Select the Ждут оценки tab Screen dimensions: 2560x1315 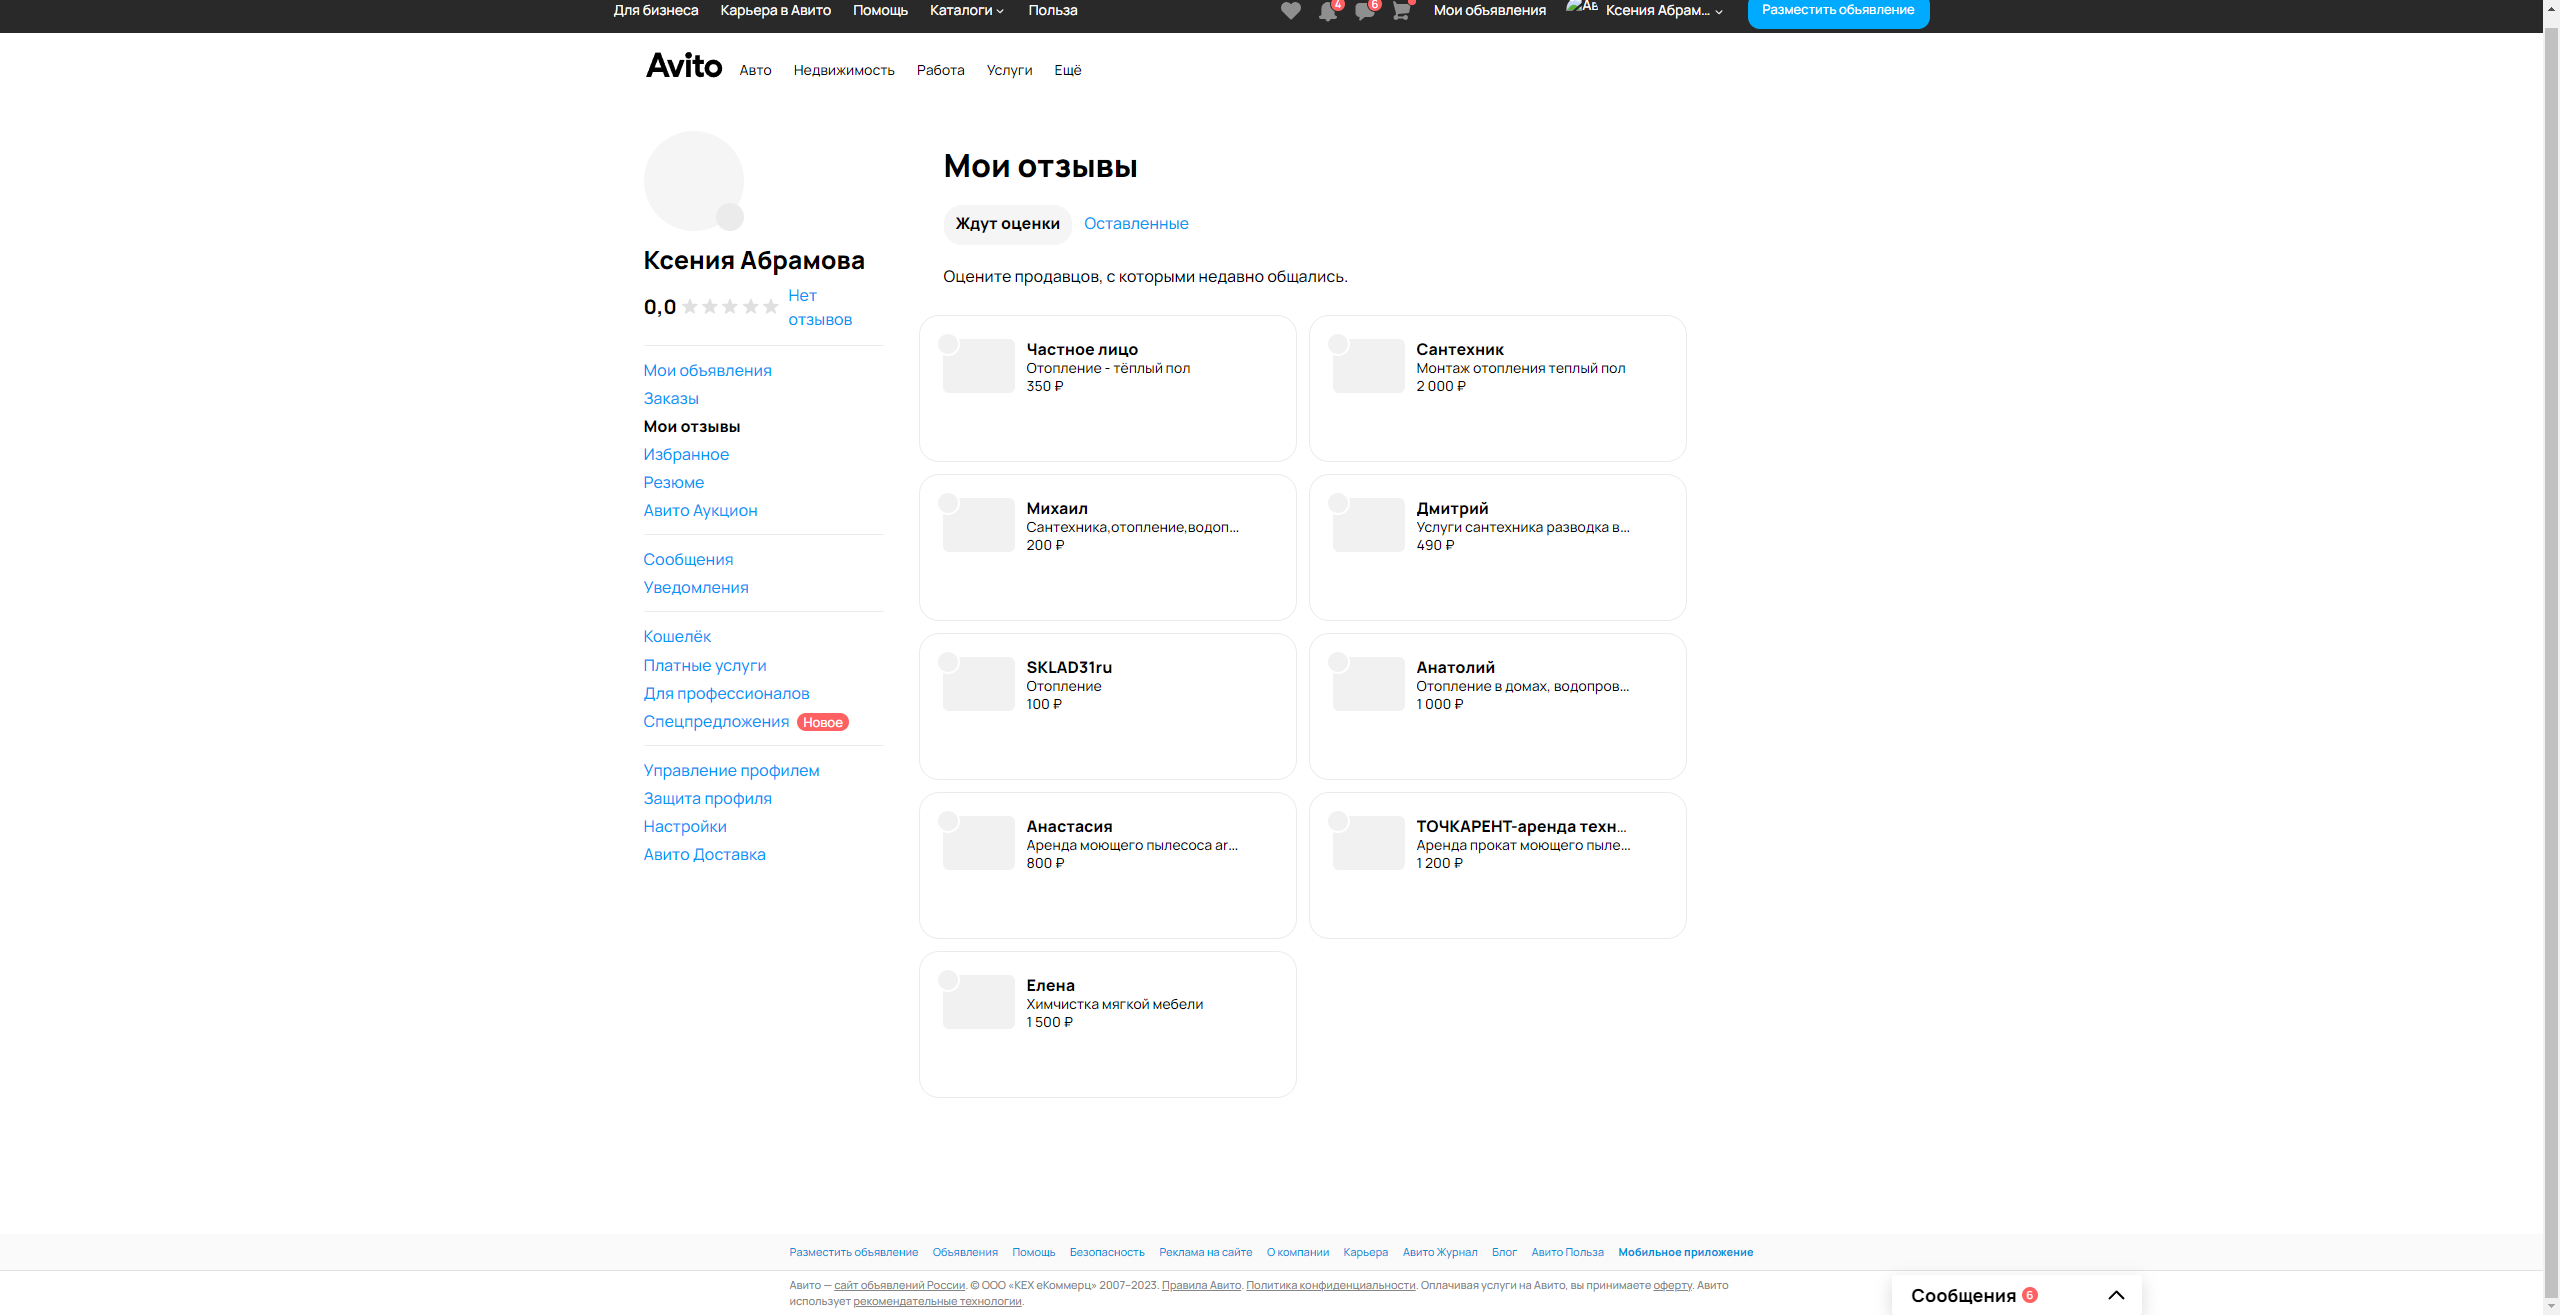tap(1007, 224)
